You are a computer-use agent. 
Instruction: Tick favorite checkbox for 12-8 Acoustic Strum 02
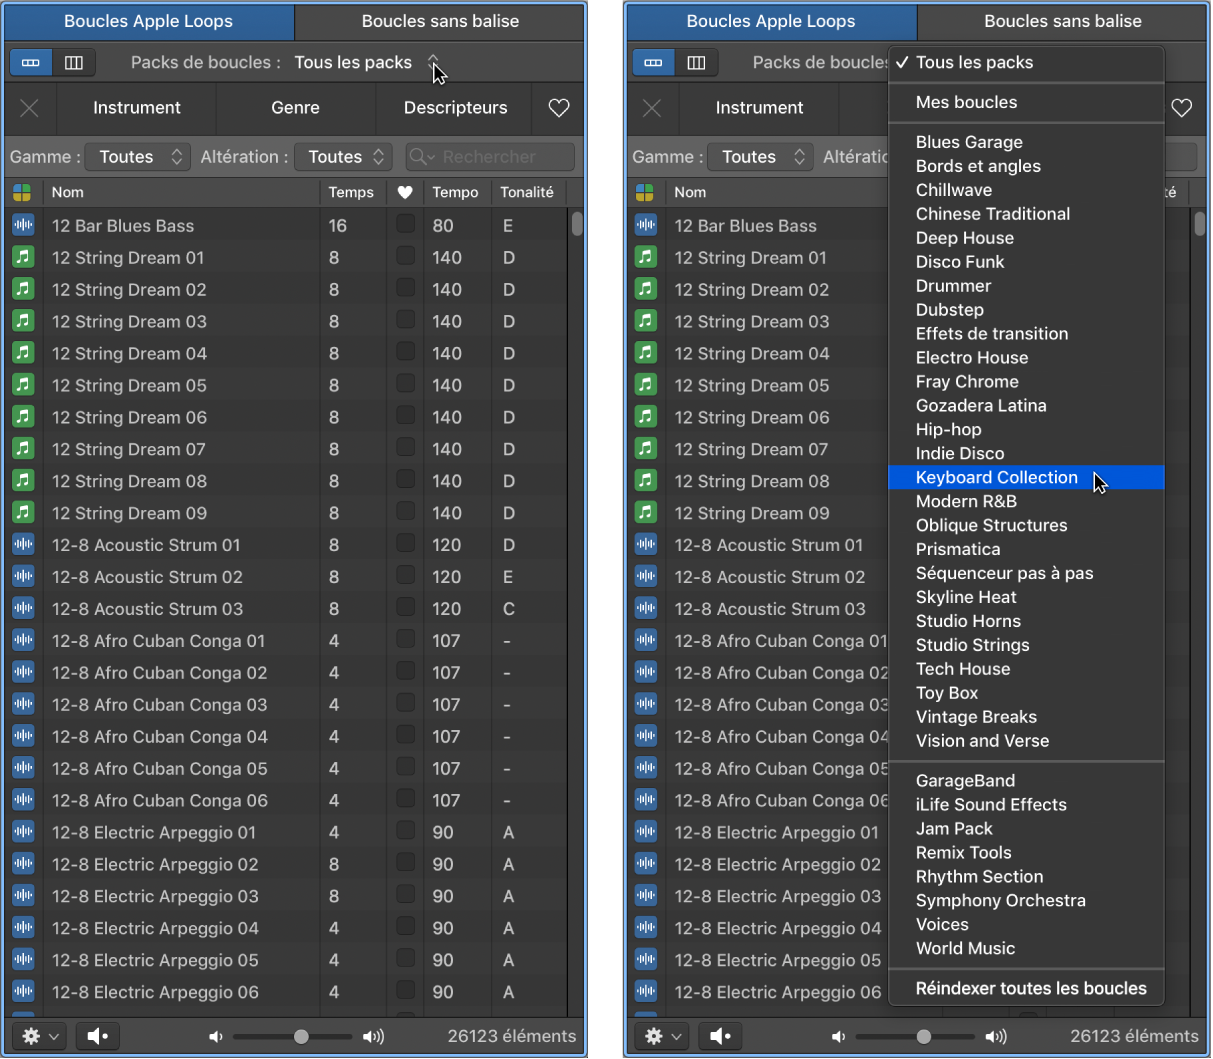click(x=405, y=576)
